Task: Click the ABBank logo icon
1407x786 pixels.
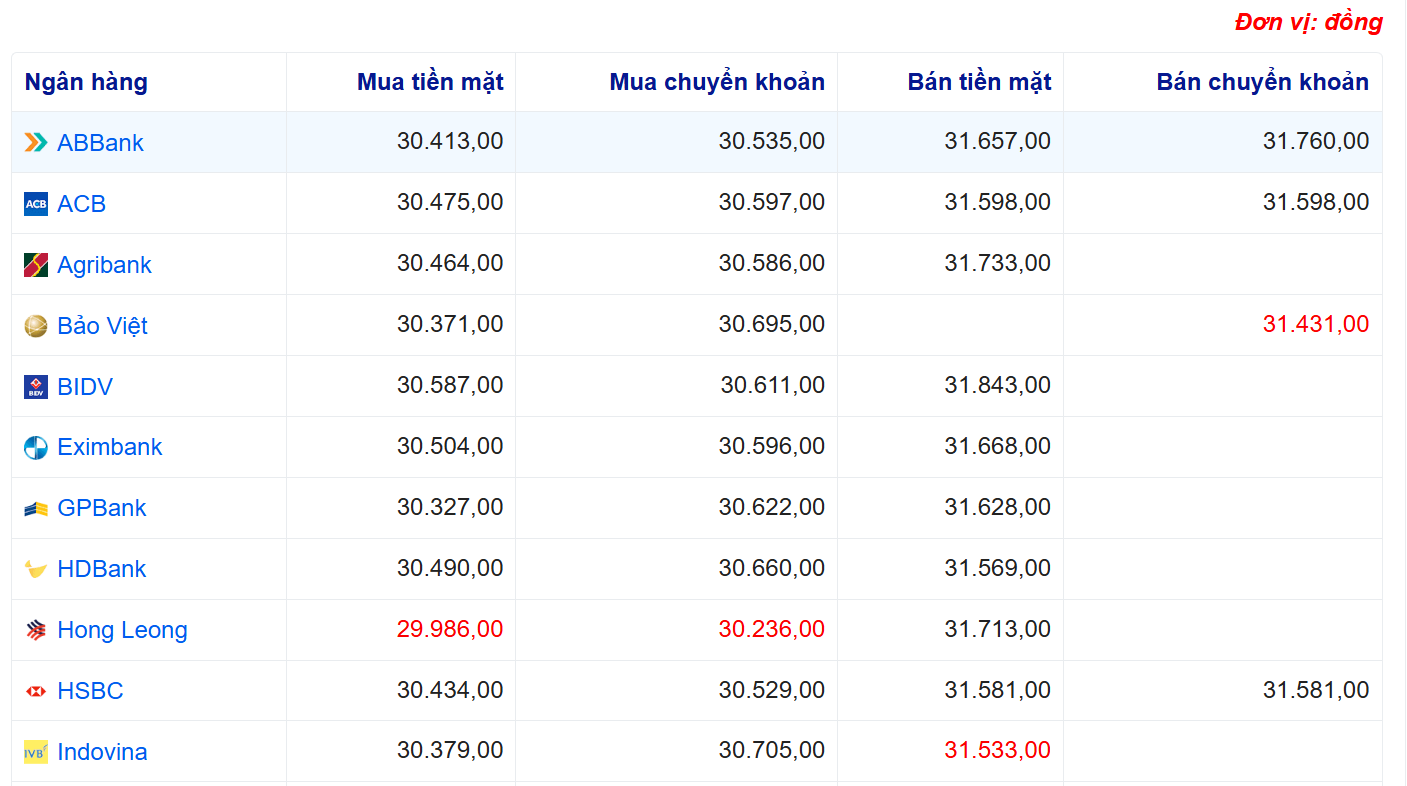Action: (36, 143)
